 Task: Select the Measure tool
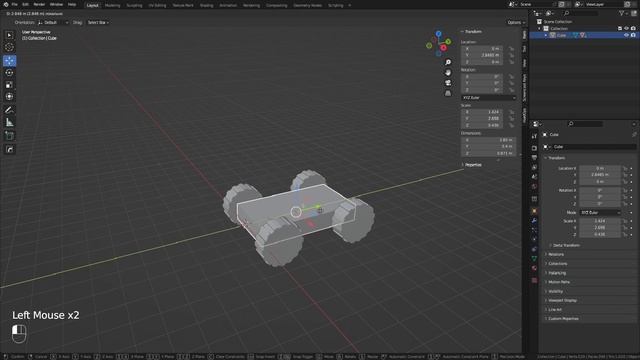click(9, 122)
